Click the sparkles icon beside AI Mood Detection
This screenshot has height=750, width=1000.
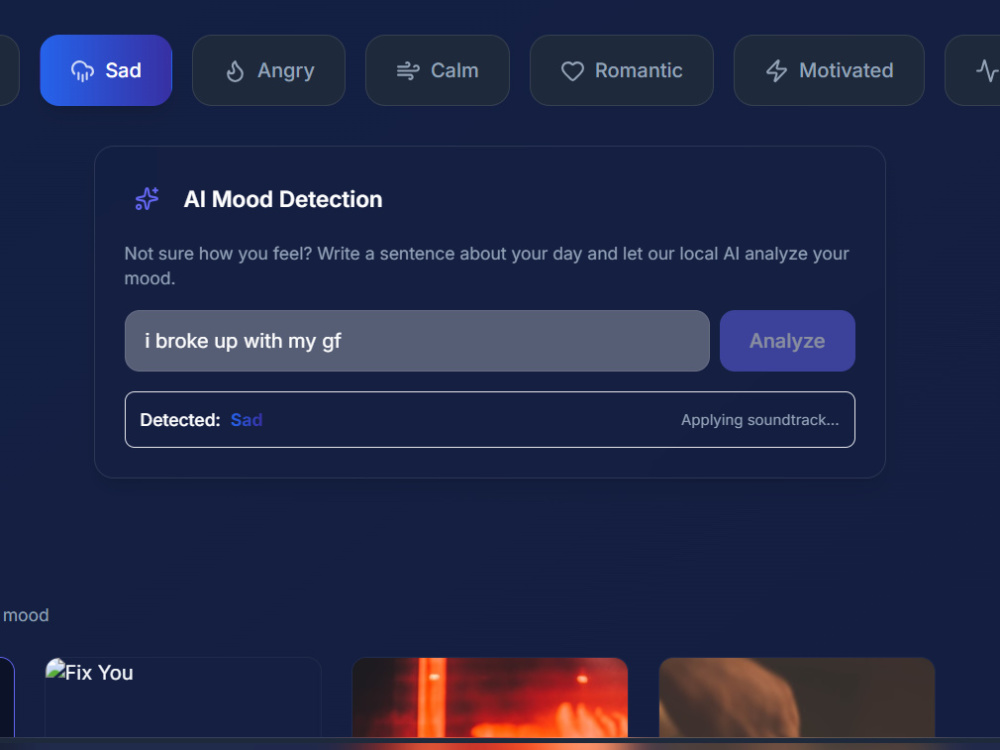pyautogui.click(x=147, y=199)
